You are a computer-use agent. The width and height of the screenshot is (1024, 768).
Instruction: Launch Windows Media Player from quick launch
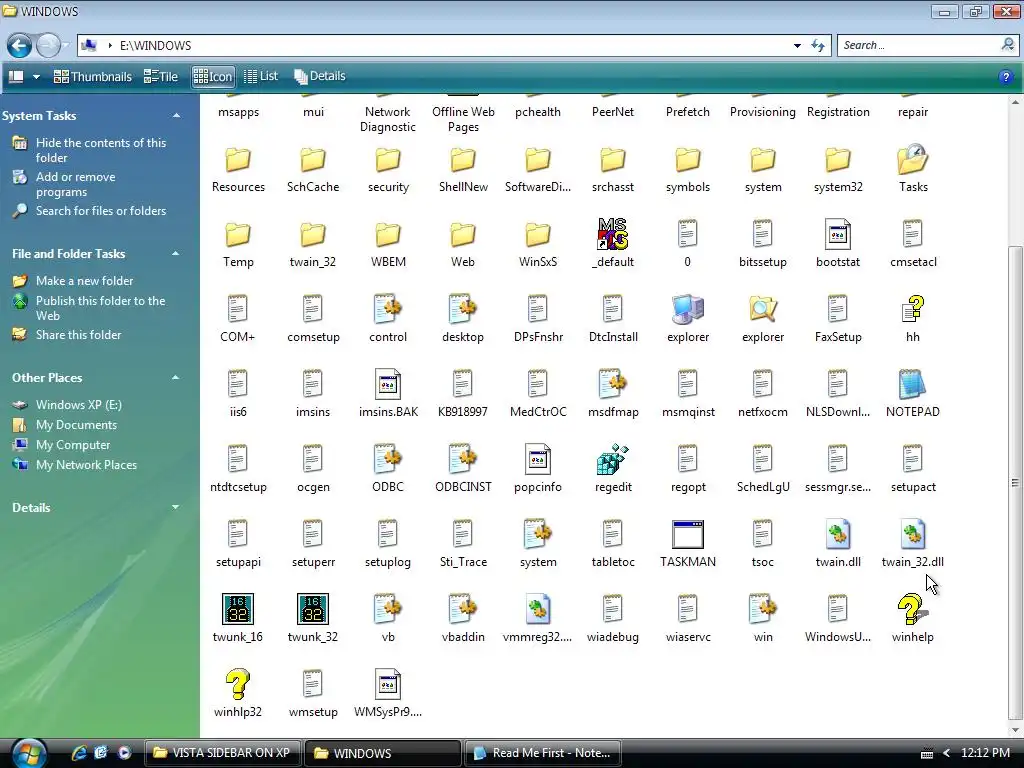123,753
